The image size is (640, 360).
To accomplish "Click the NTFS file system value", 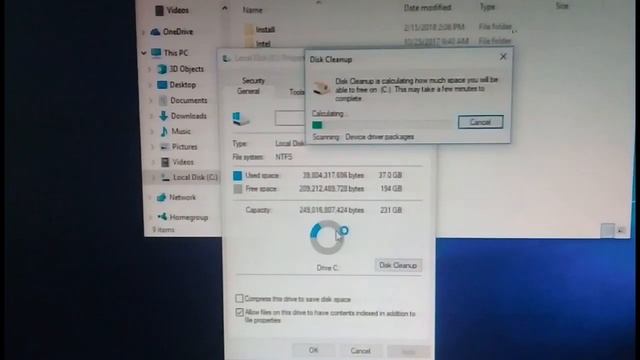I will click(284, 157).
